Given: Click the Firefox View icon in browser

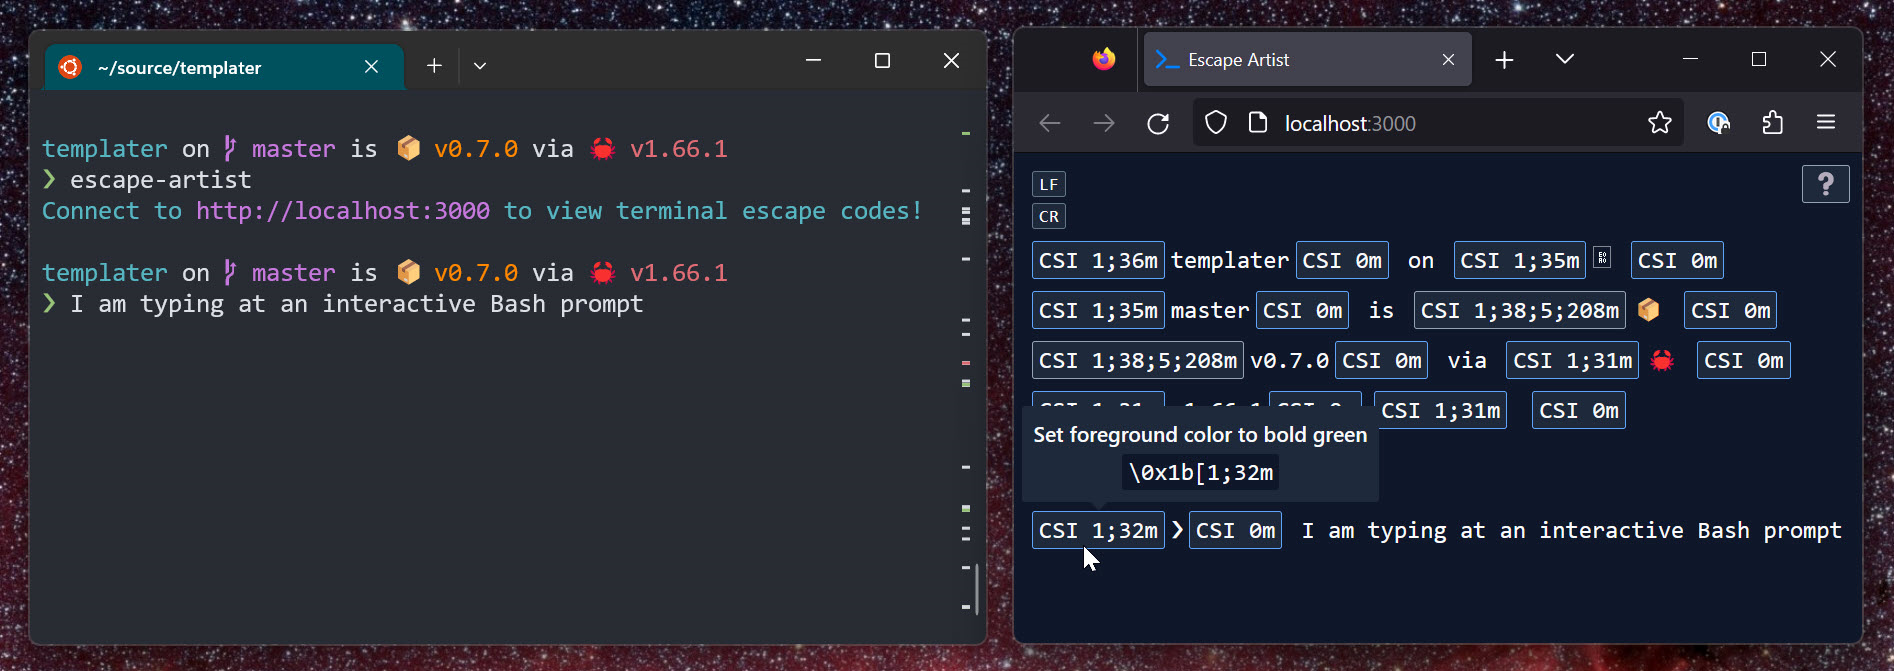Looking at the screenshot, I should [1103, 60].
